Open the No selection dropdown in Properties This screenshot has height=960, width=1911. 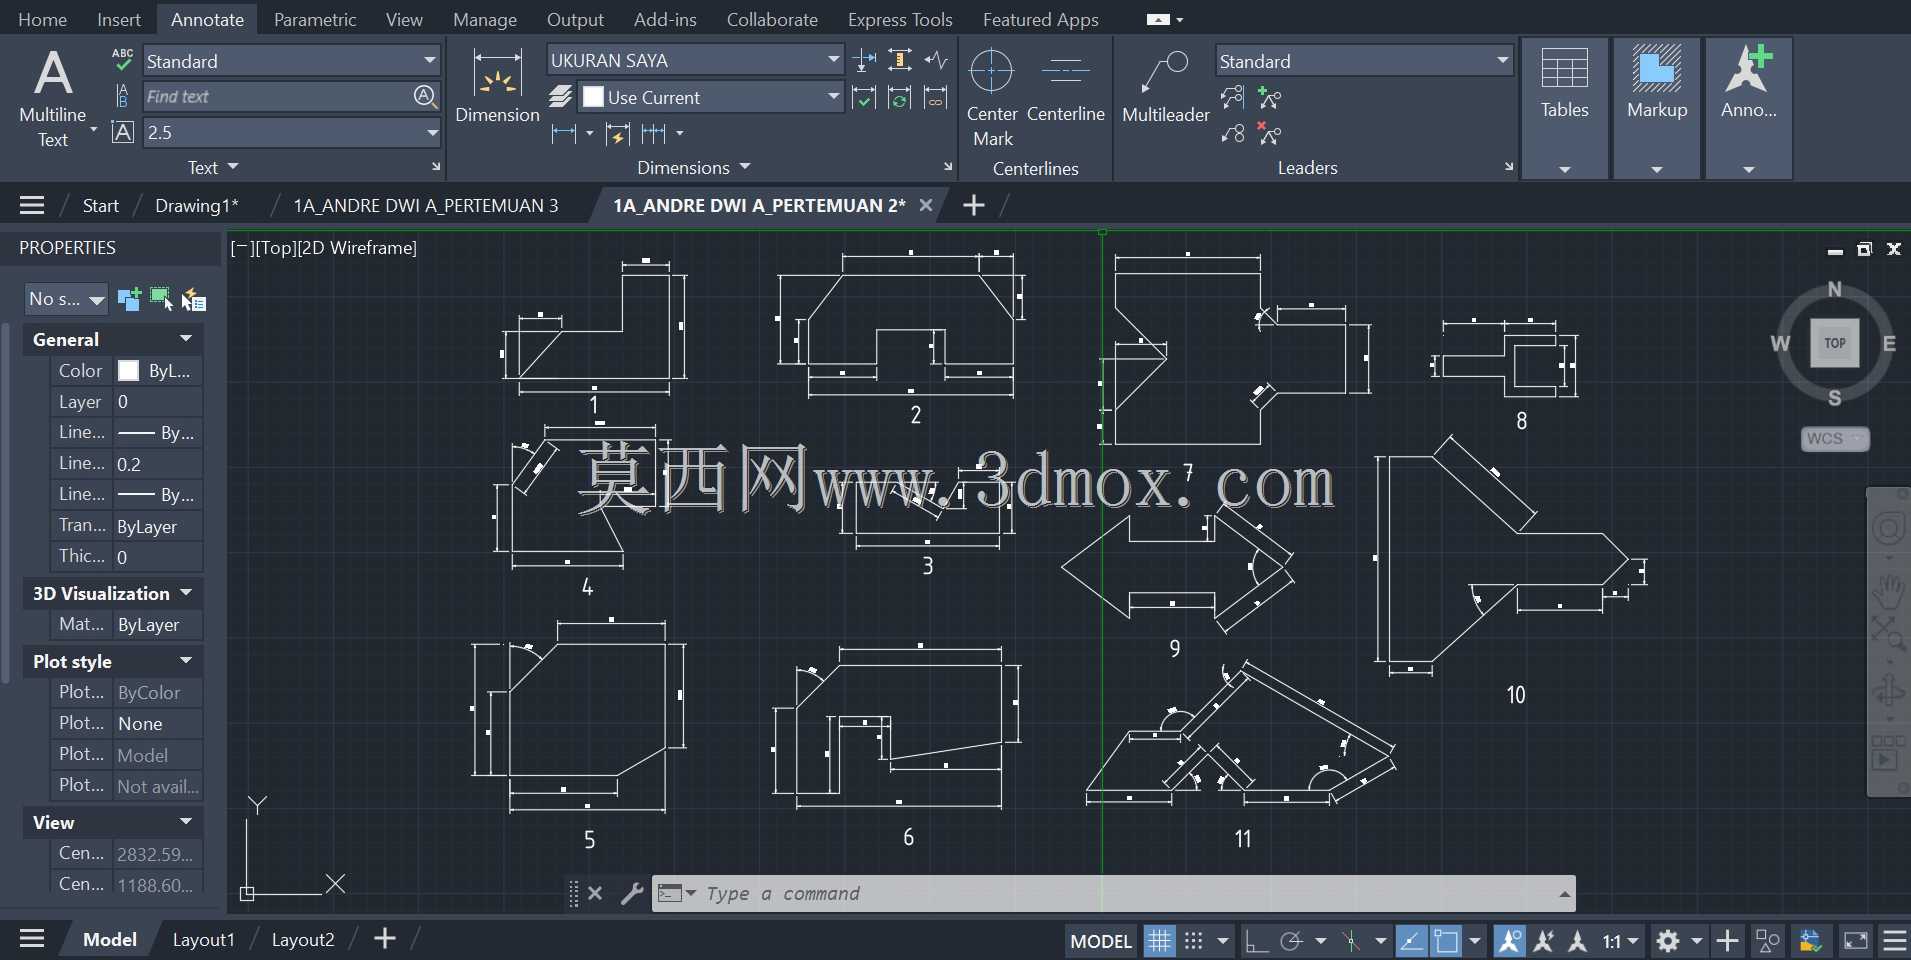pyautogui.click(x=66, y=299)
